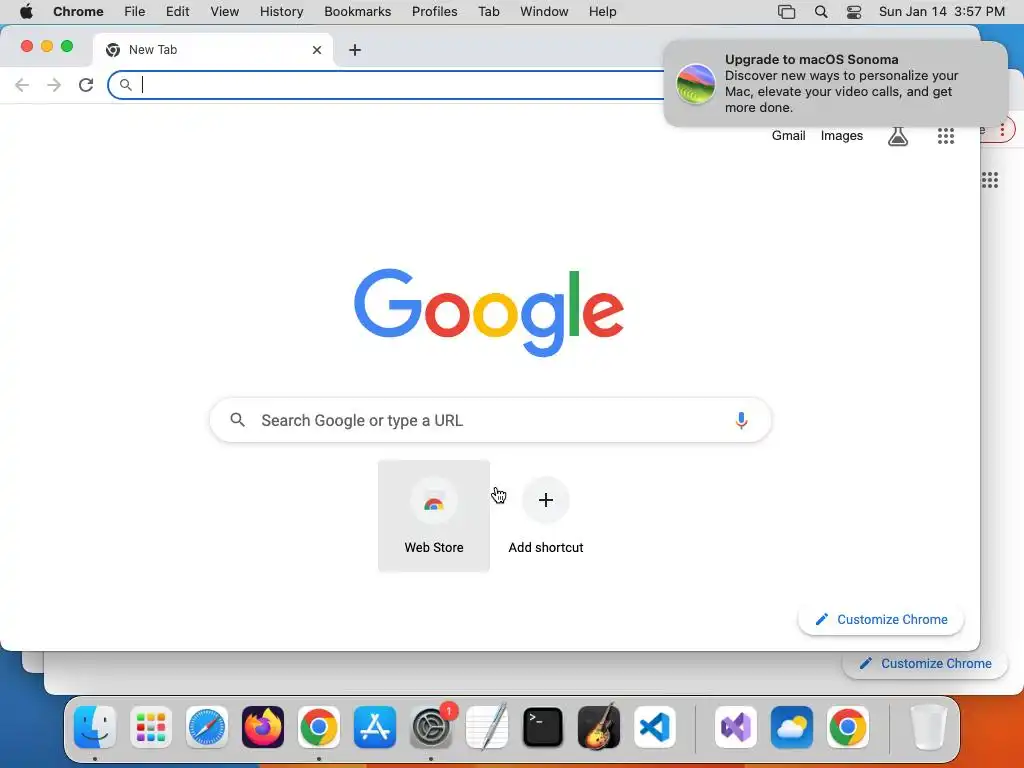Go back to the previous page

click(22, 85)
